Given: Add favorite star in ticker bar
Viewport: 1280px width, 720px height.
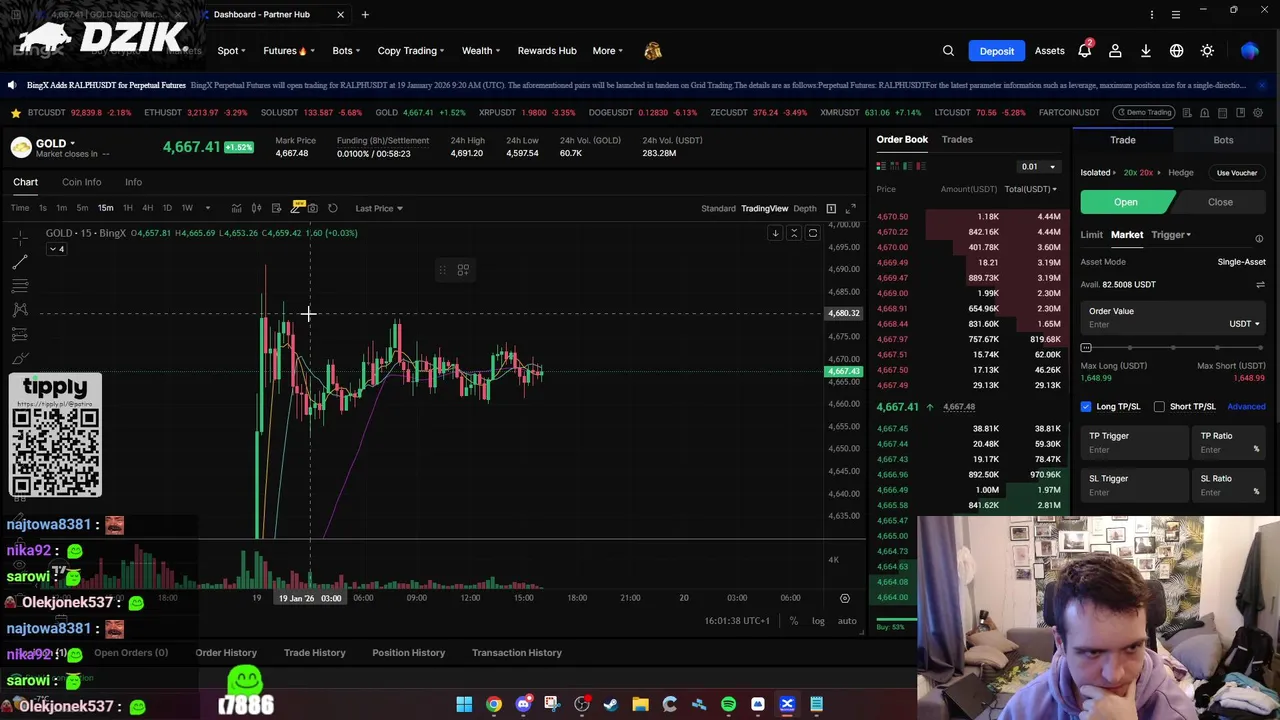Looking at the screenshot, I should click(15, 113).
